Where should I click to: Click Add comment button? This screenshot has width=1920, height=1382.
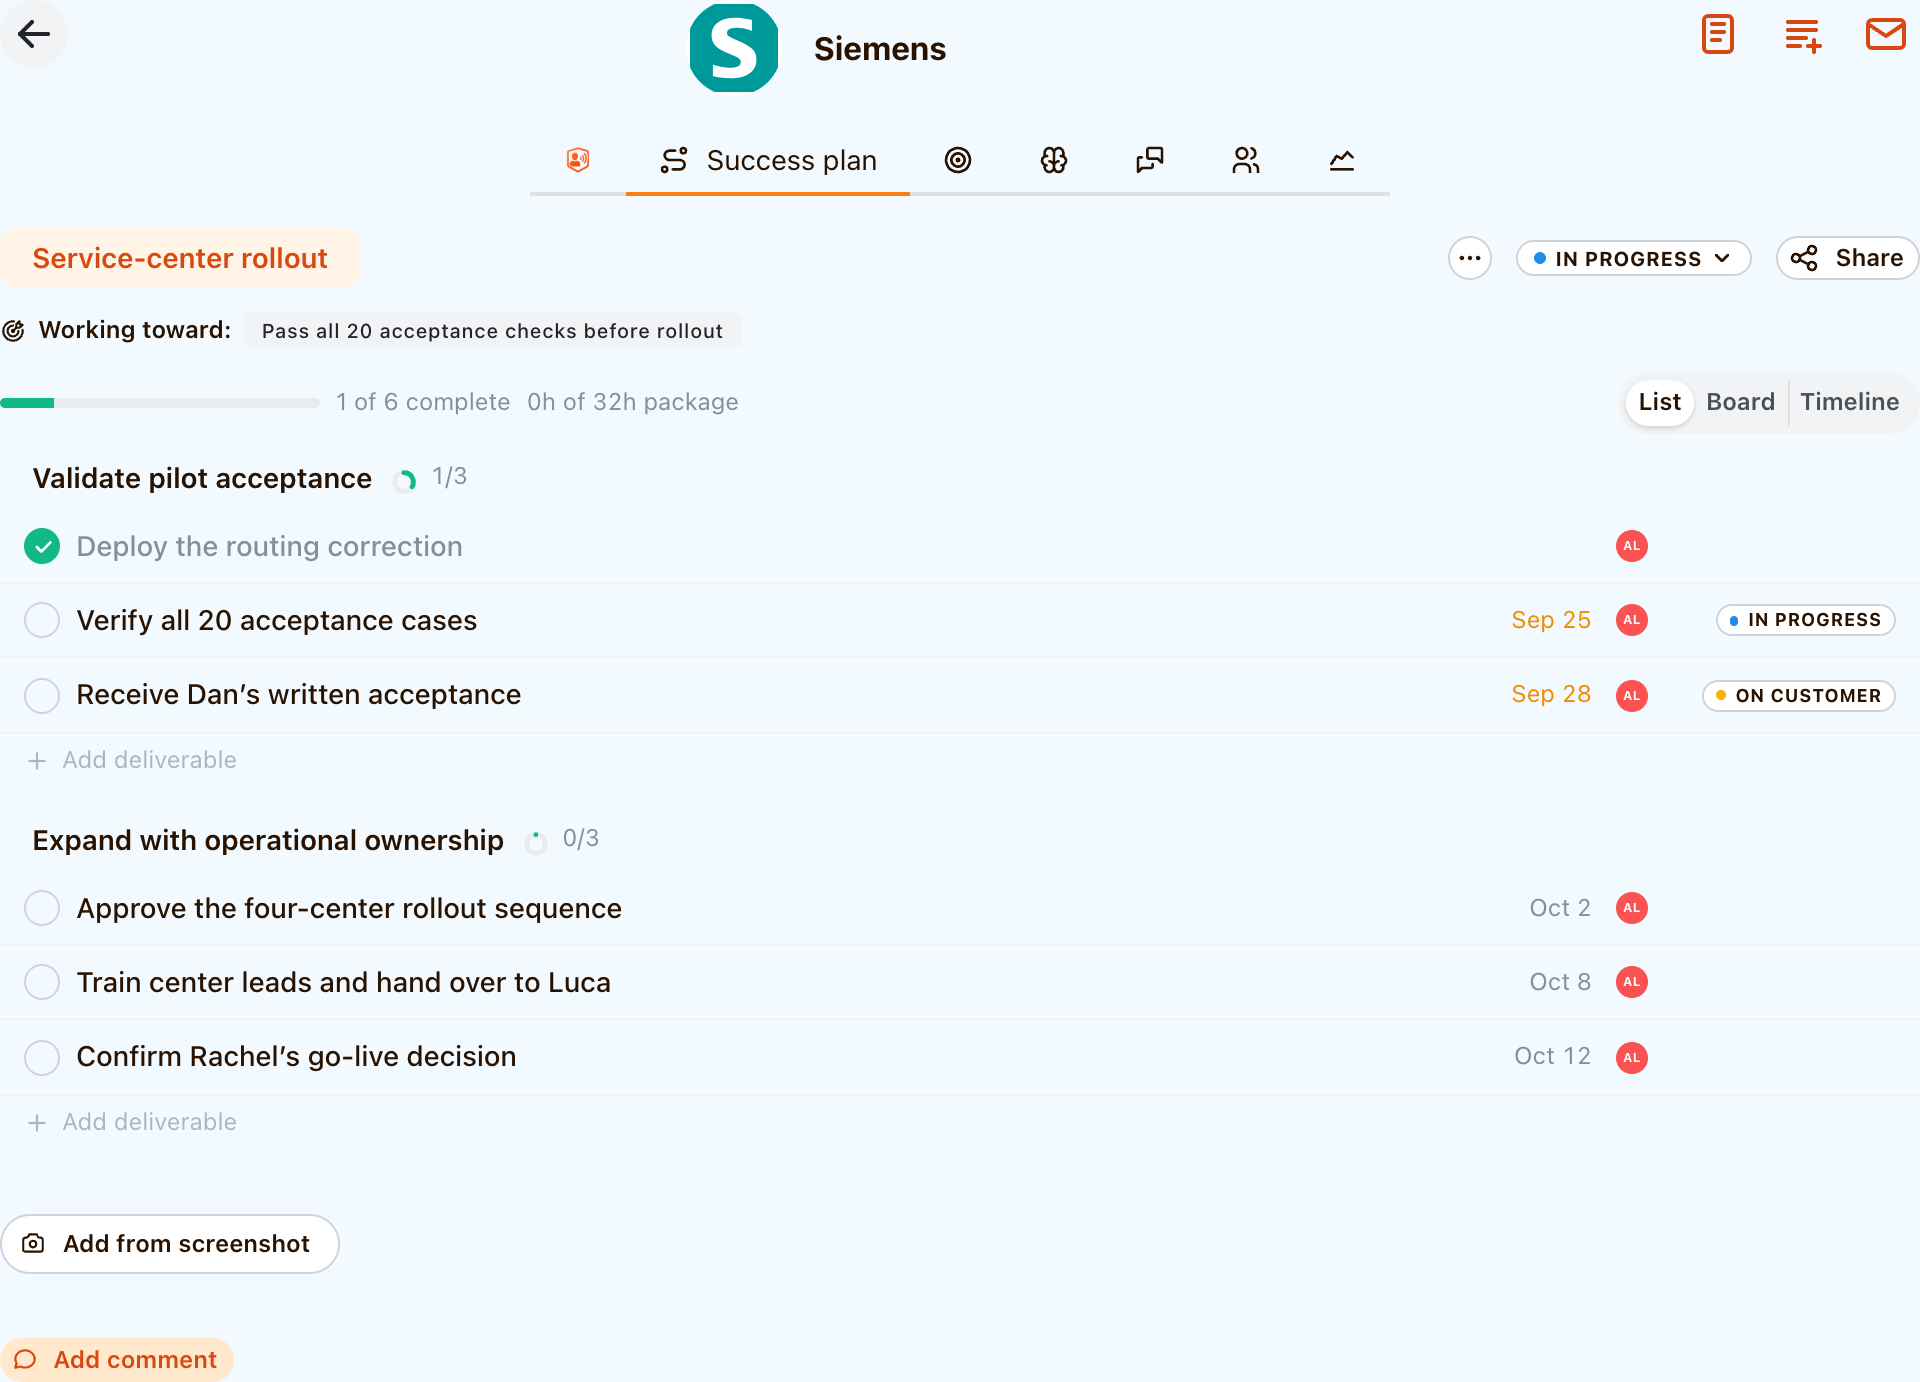117,1360
